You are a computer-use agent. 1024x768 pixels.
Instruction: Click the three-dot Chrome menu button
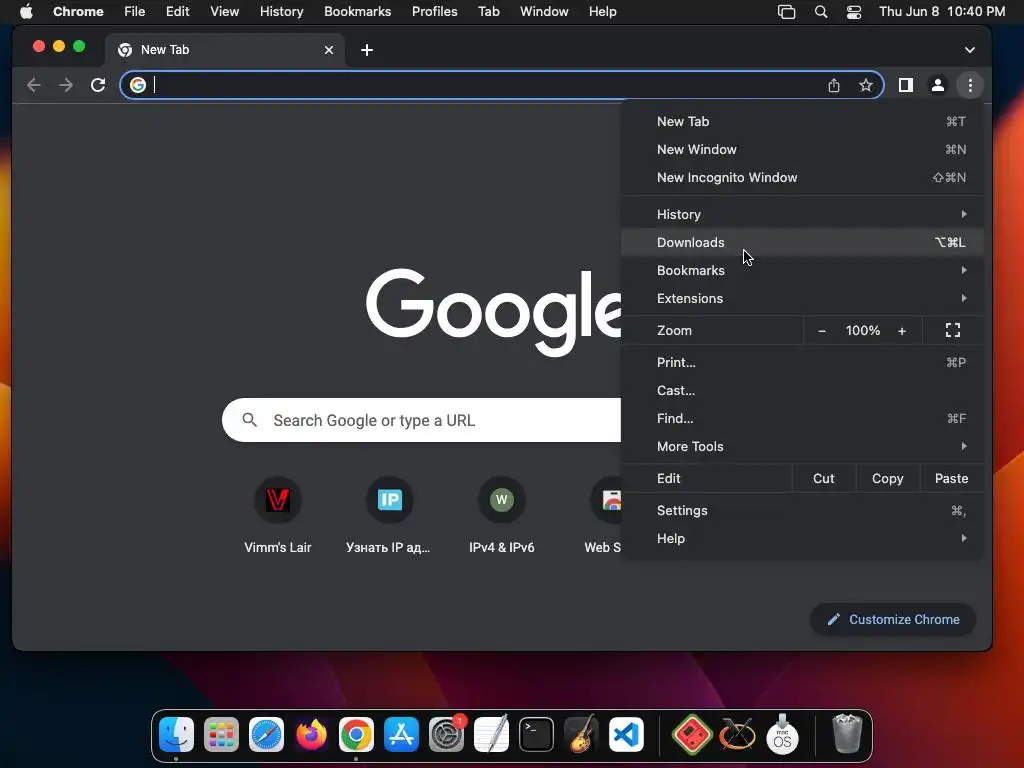click(970, 85)
